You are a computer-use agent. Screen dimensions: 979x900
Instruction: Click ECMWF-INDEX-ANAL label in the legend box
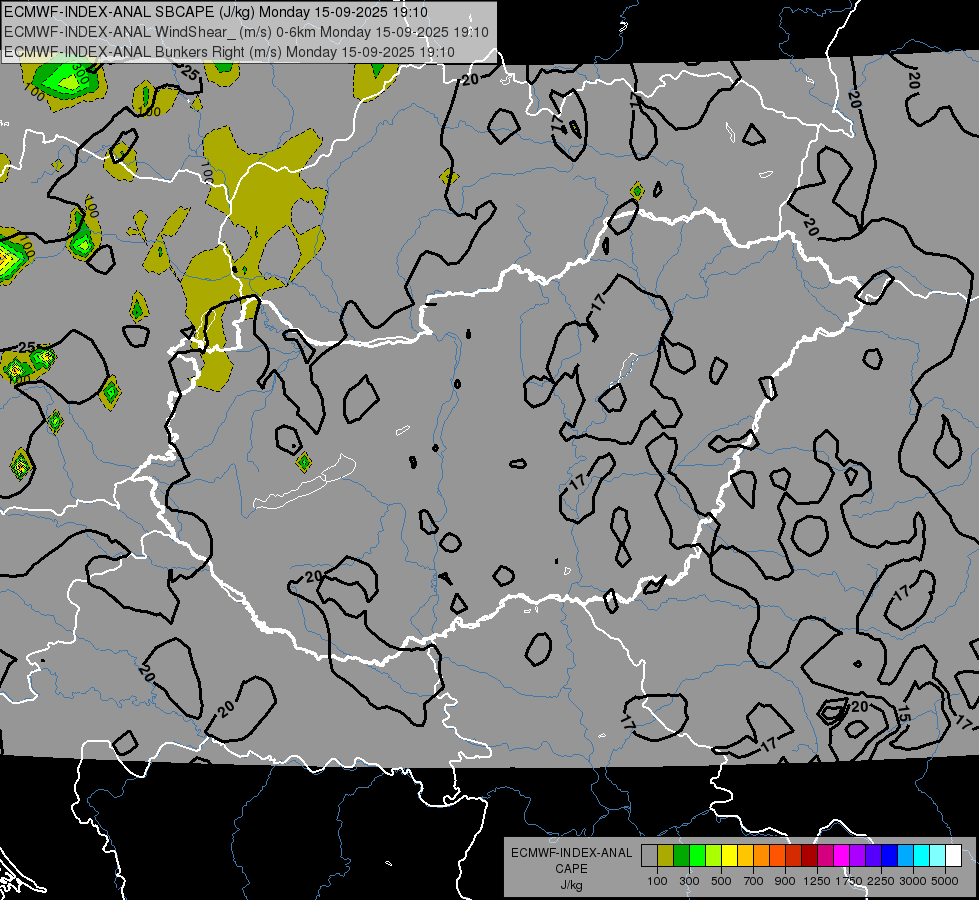(571, 853)
